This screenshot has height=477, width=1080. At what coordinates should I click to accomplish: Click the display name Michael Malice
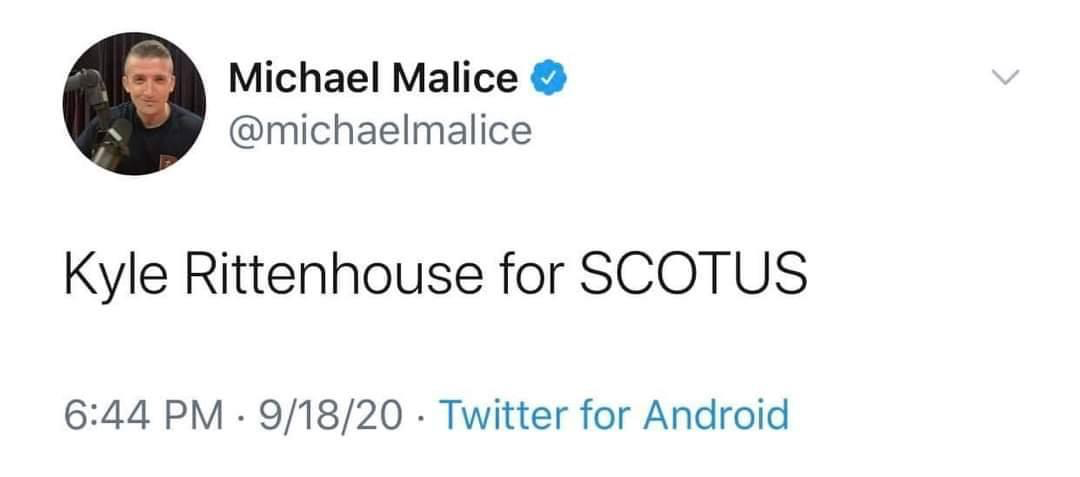tap(373, 77)
